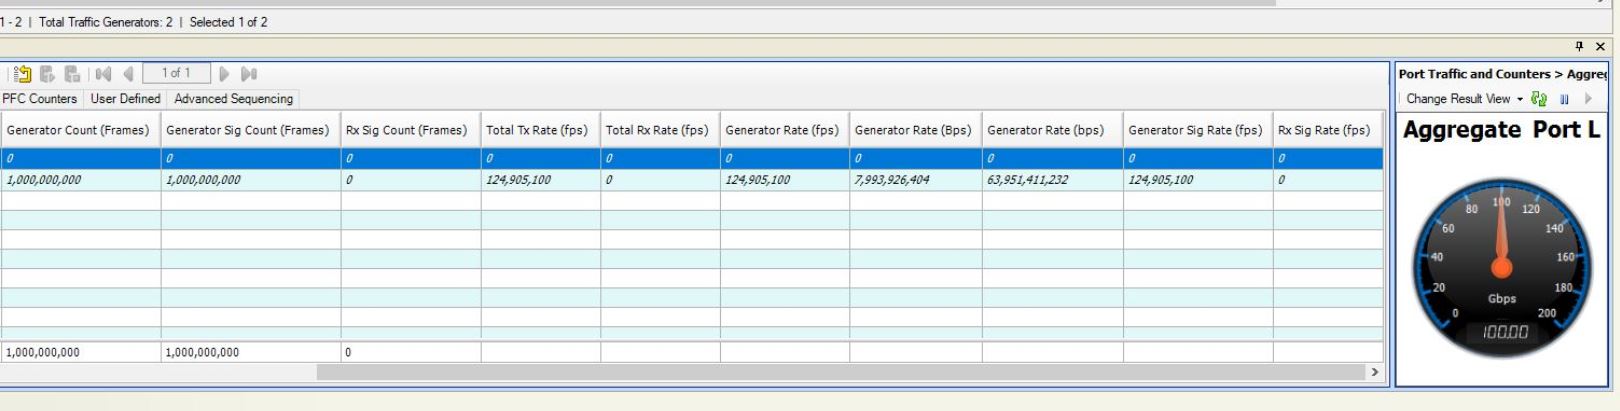Close the results panel with the X
The height and width of the screenshot is (411, 1620).
[1600, 46]
